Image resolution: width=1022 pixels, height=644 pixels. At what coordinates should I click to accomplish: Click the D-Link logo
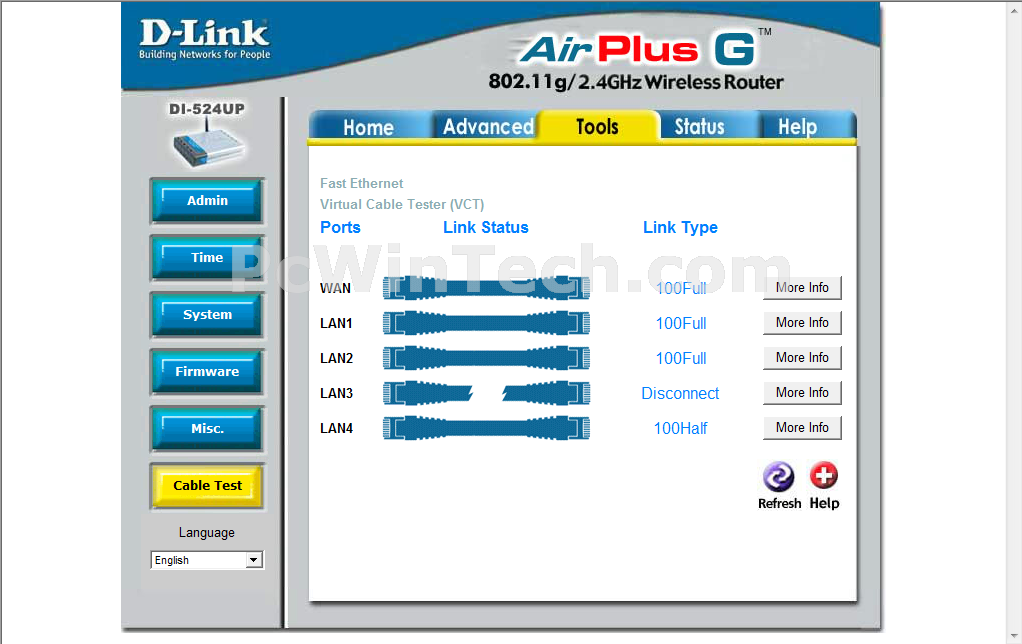coord(204,39)
